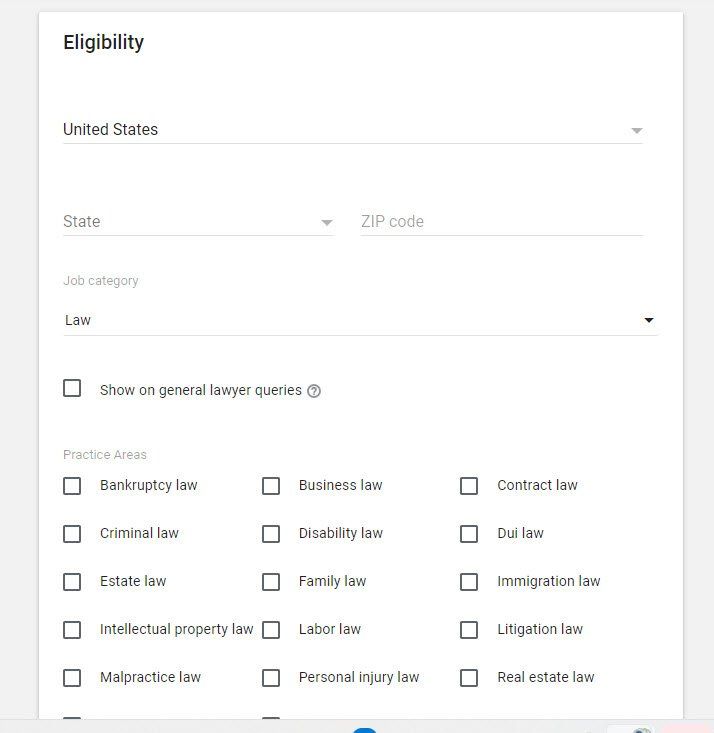Enable Show on general lawyer queries

pyautogui.click(x=72, y=388)
